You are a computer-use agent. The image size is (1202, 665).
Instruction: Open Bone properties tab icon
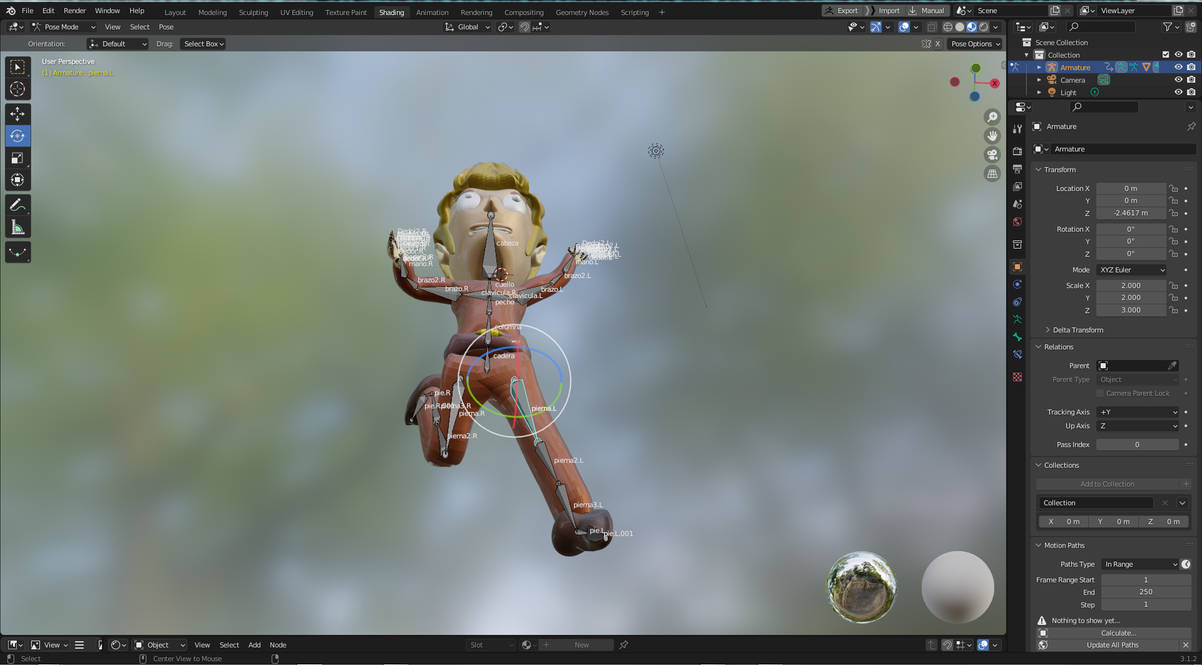1017,337
